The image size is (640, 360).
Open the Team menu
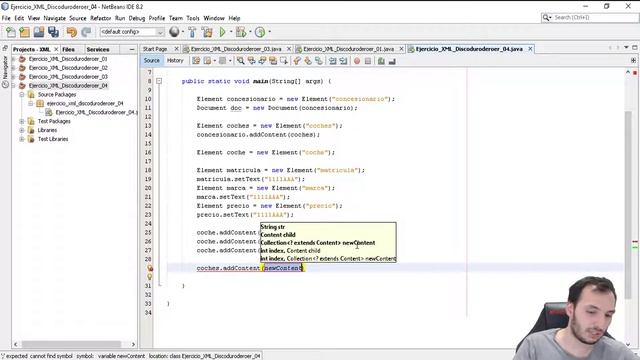tap(176, 18)
